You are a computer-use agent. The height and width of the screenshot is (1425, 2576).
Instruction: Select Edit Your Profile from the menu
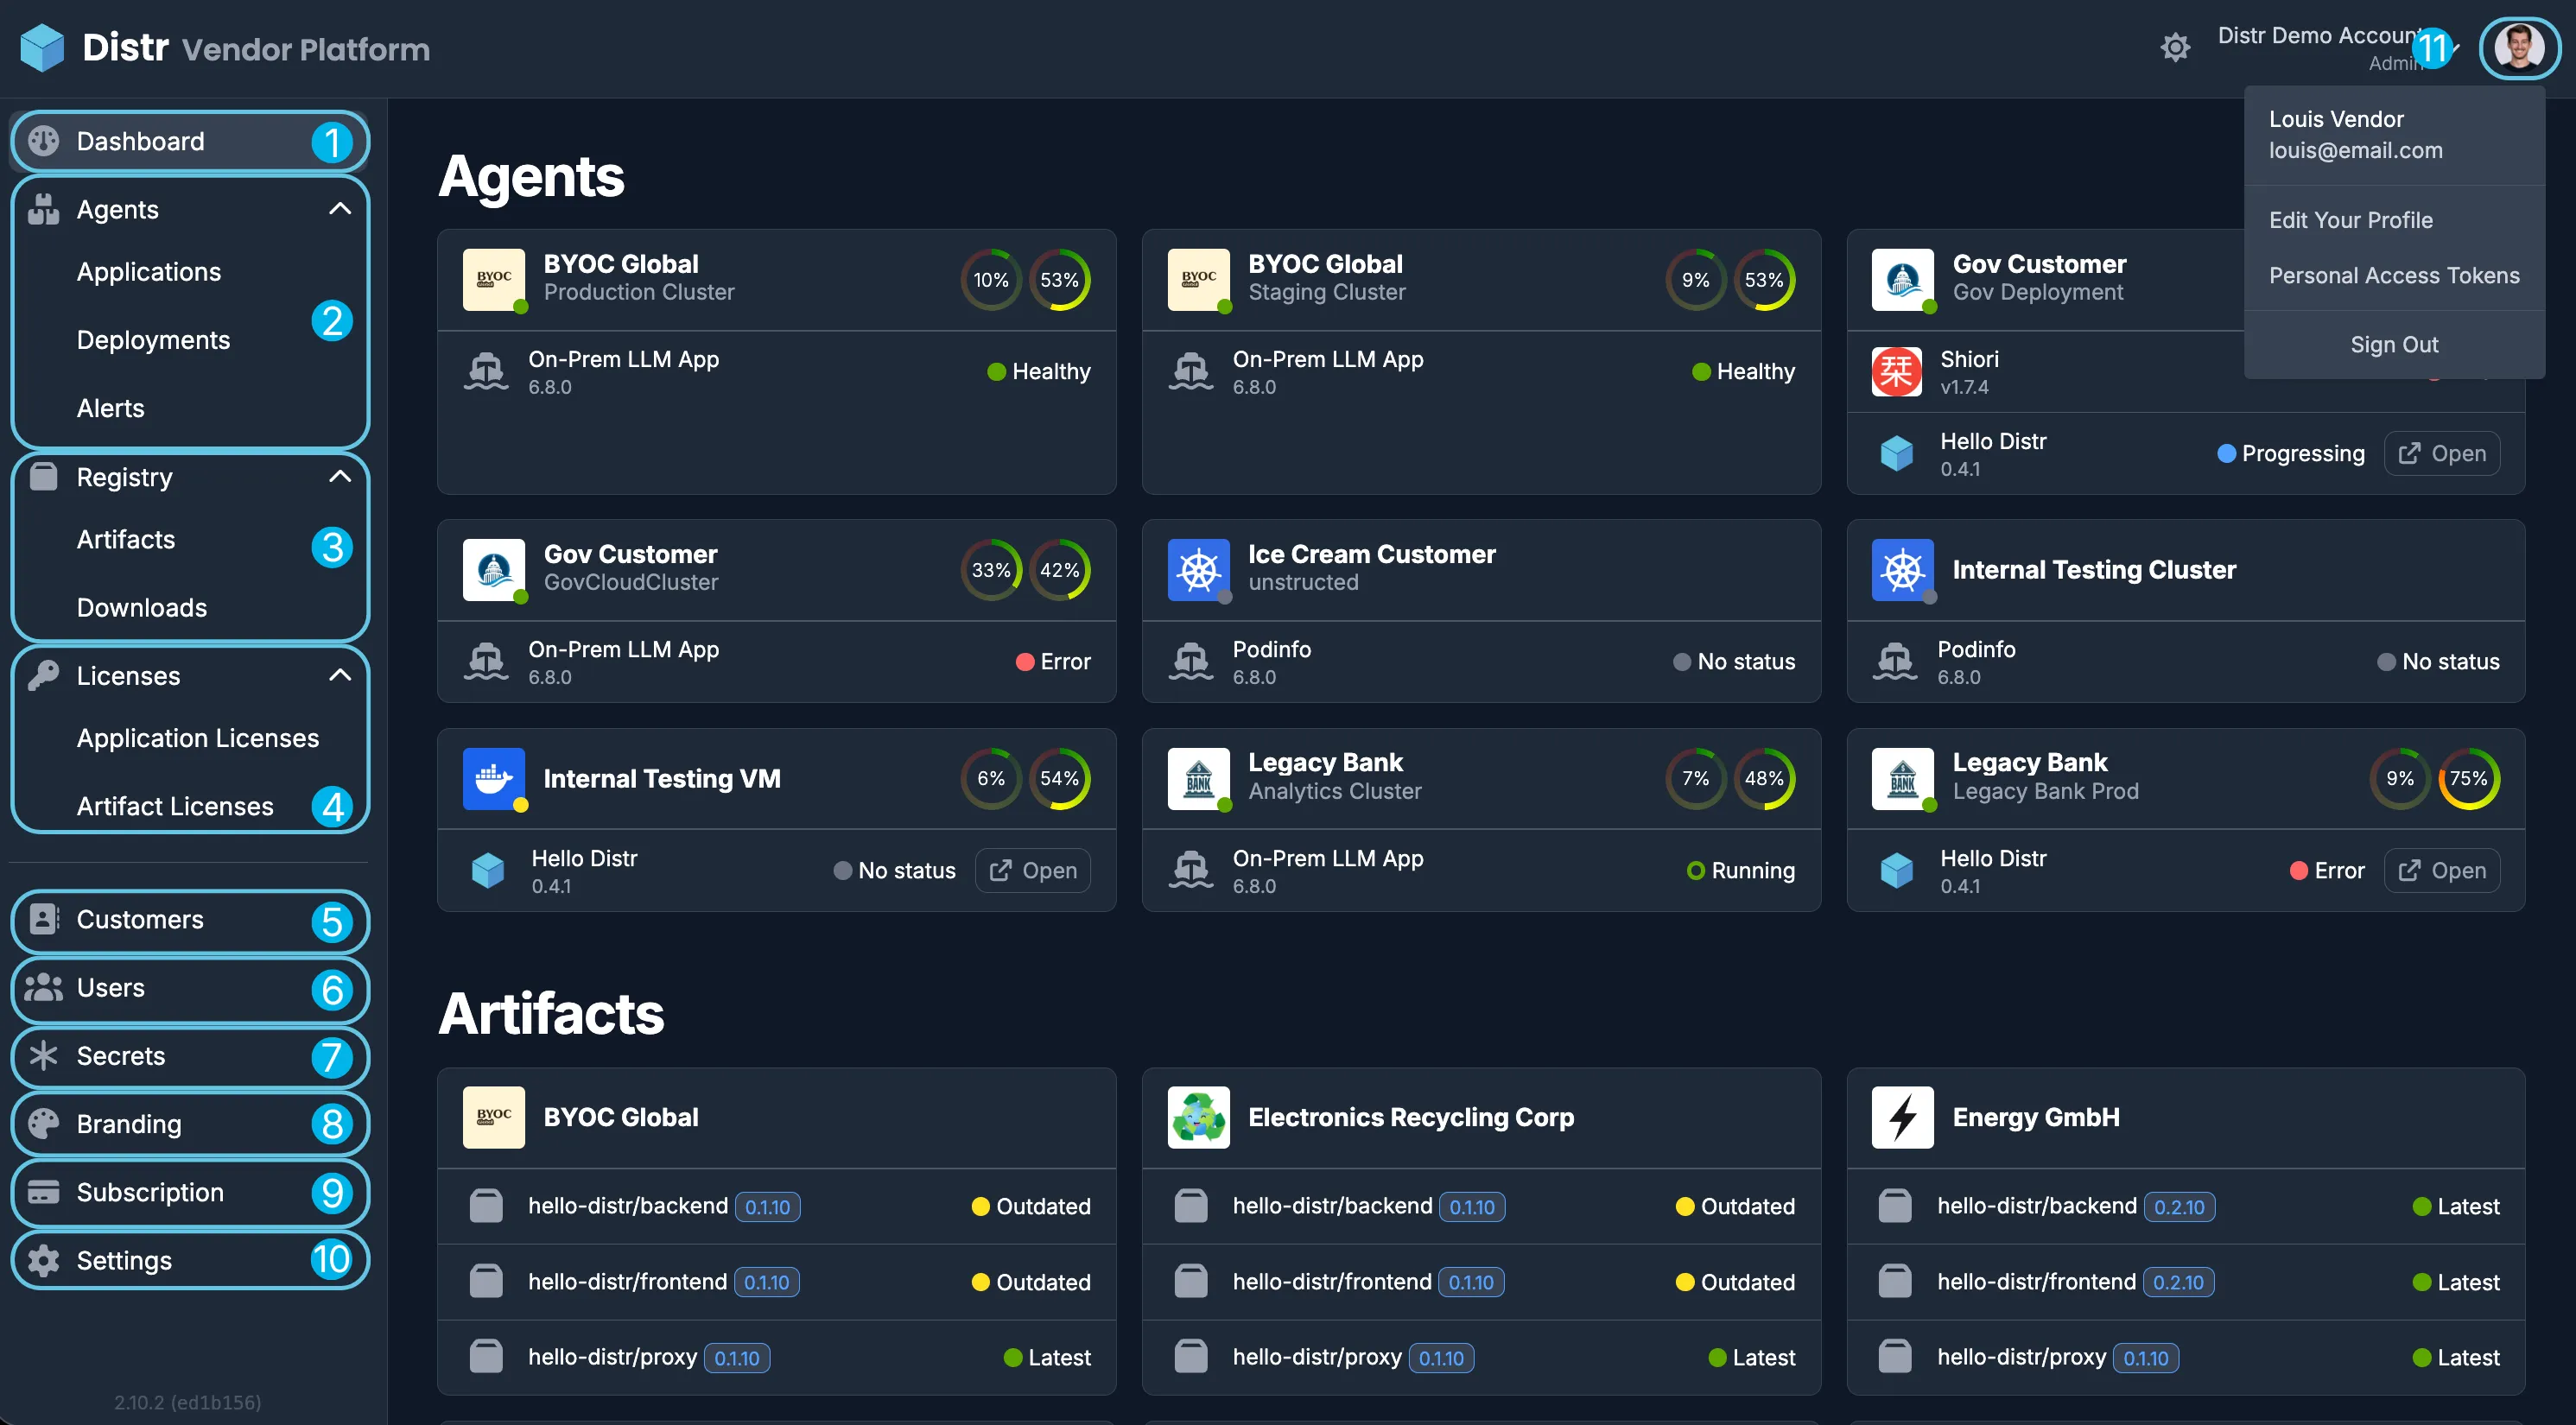point(2351,220)
